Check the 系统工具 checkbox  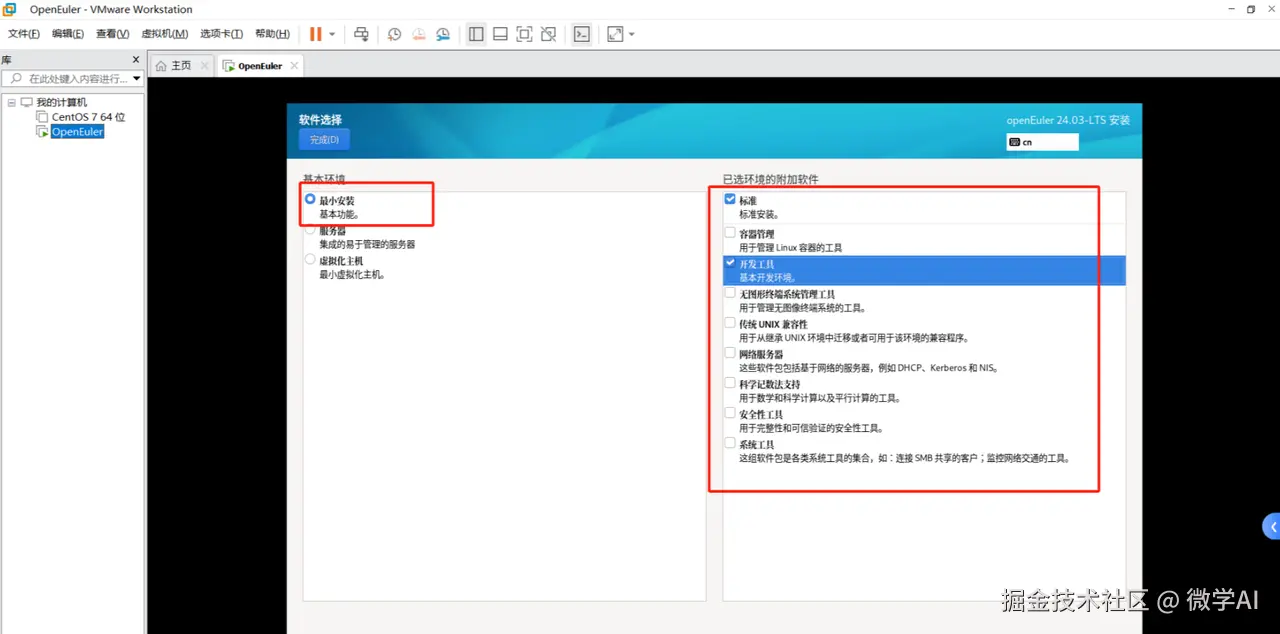(730, 443)
